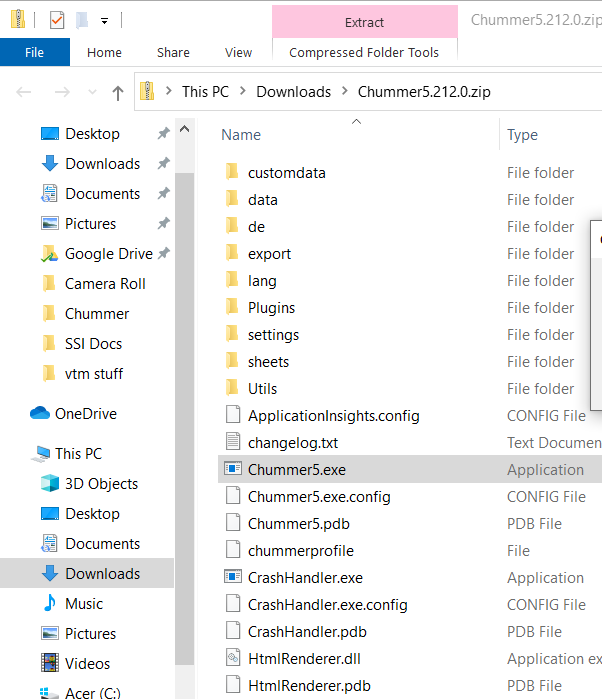This screenshot has height=699, width=602.
Task: Select This PC in the navigation pane
Action: click(78, 453)
